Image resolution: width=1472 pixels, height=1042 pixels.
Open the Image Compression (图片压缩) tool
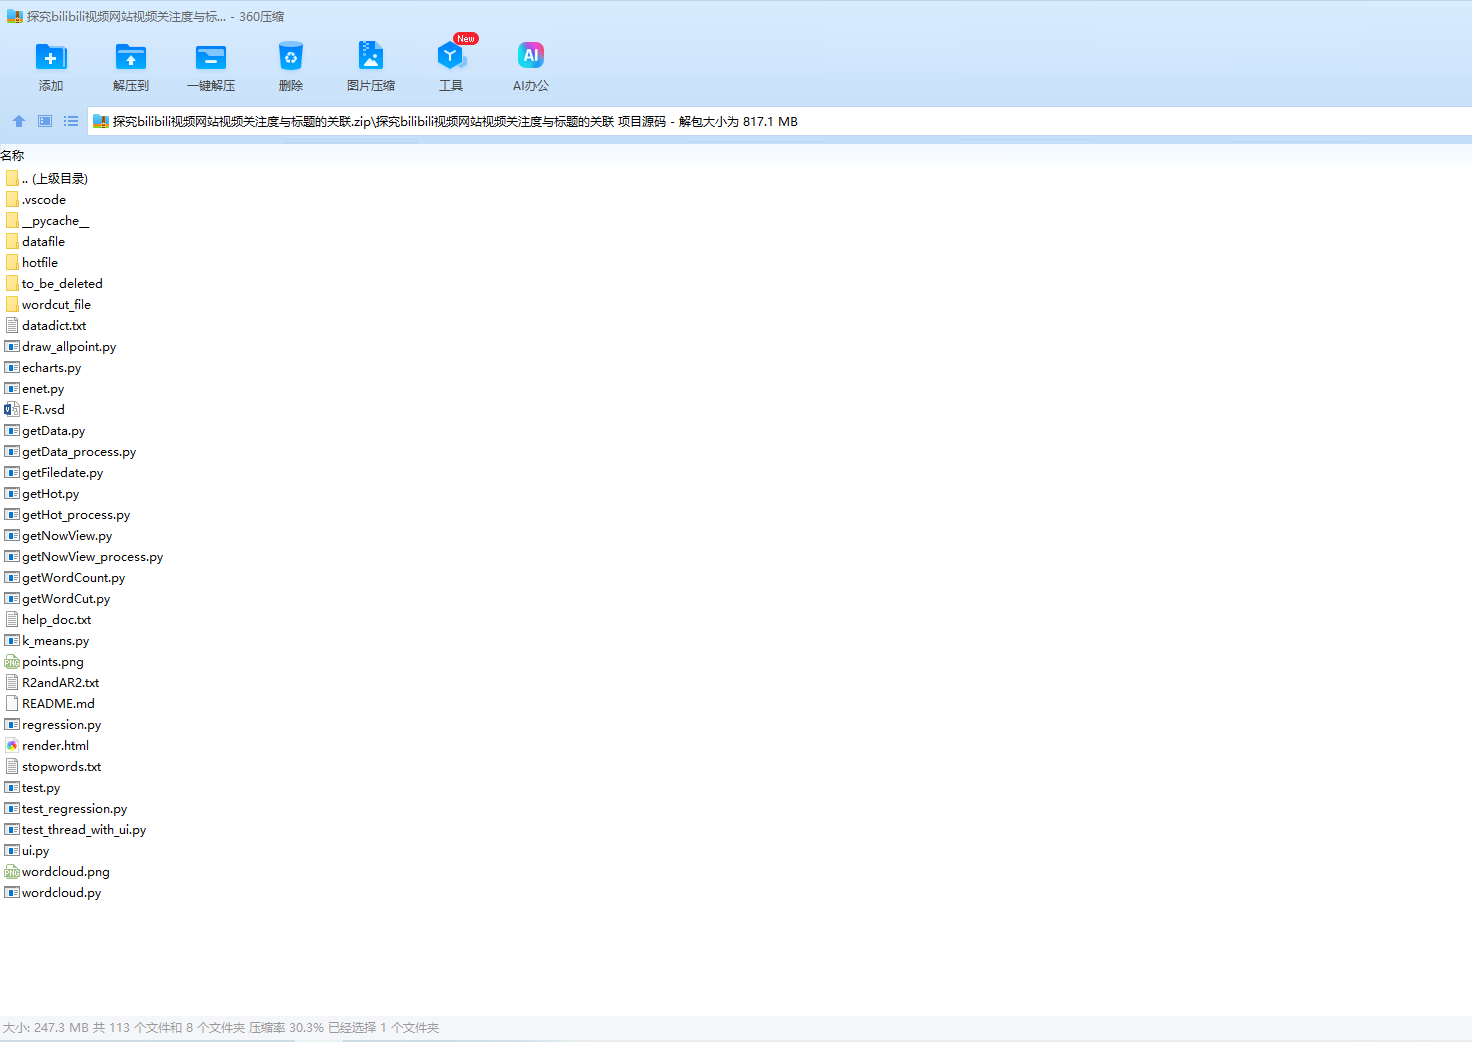pos(370,58)
